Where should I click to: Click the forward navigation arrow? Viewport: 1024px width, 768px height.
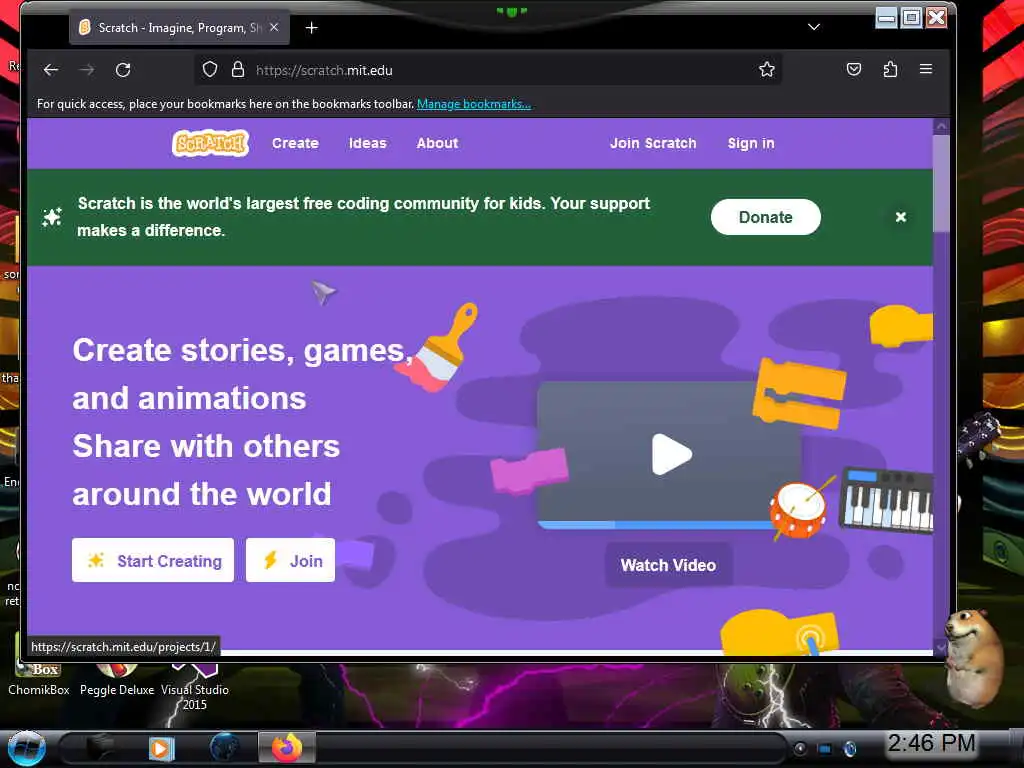click(87, 70)
